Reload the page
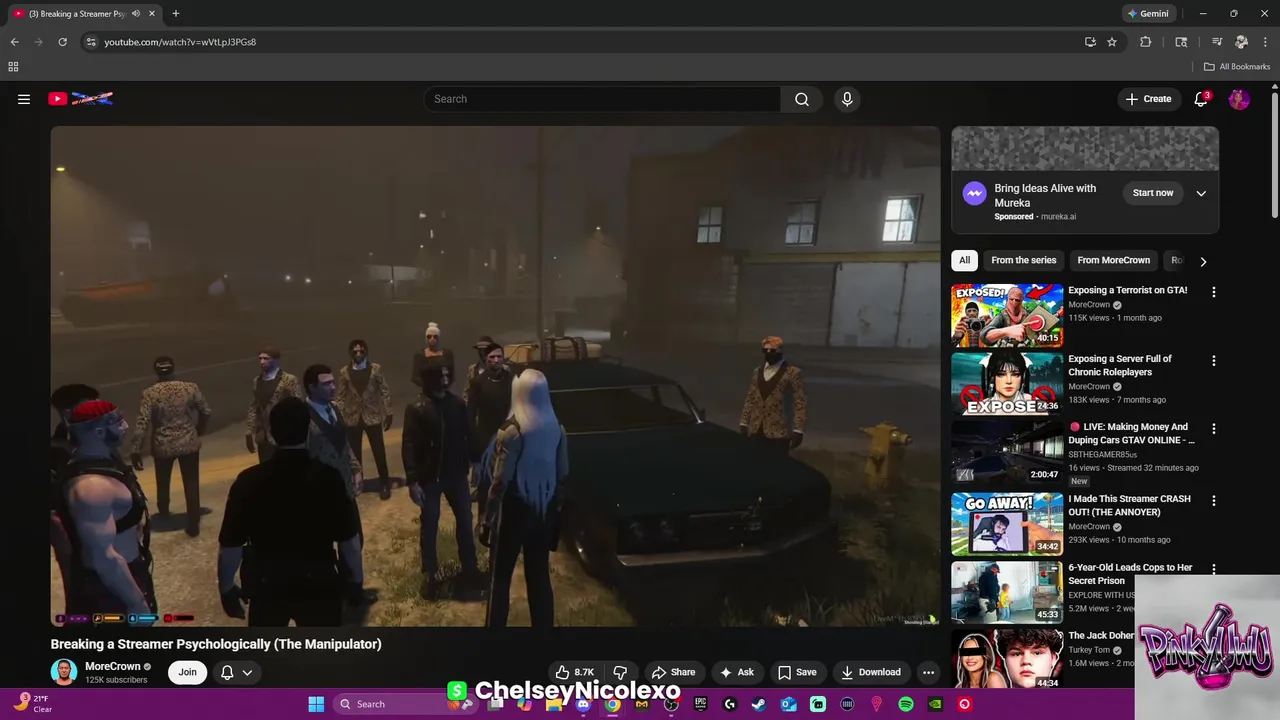Viewport: 1280px width, 720px height. (x=62, y=42)
